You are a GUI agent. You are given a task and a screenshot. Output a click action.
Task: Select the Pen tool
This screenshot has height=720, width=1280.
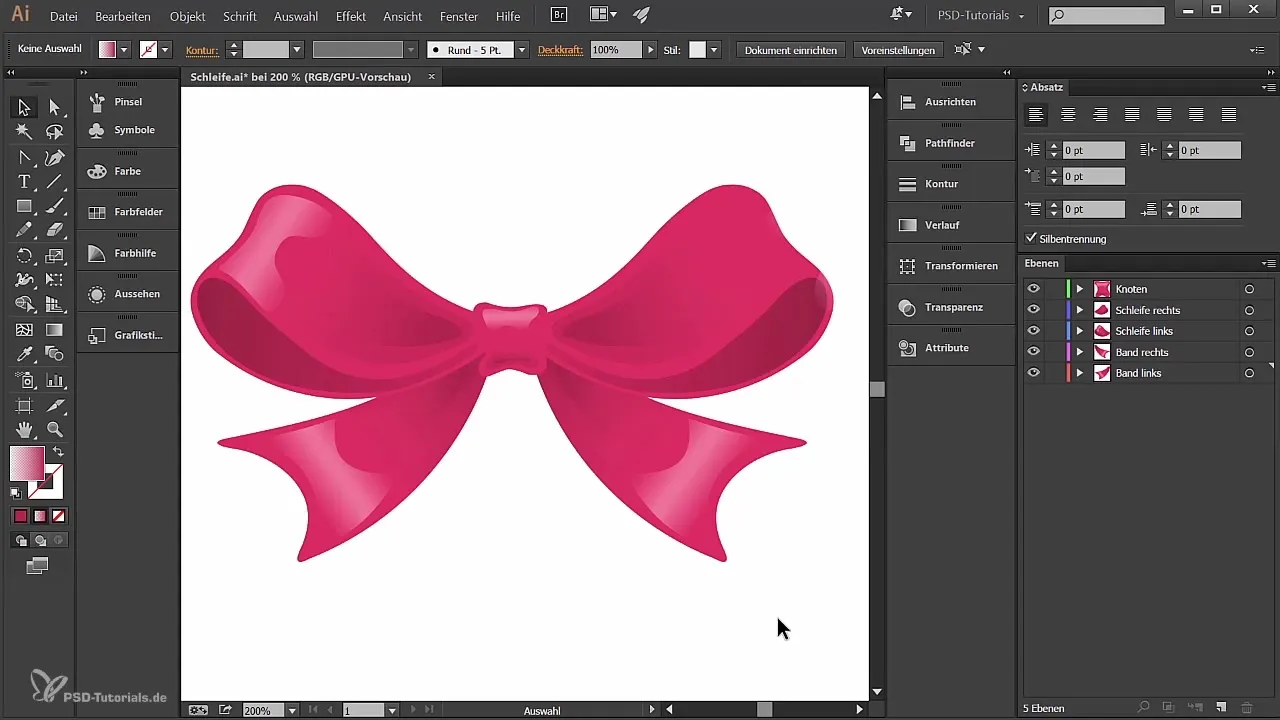tap(55, 157)
